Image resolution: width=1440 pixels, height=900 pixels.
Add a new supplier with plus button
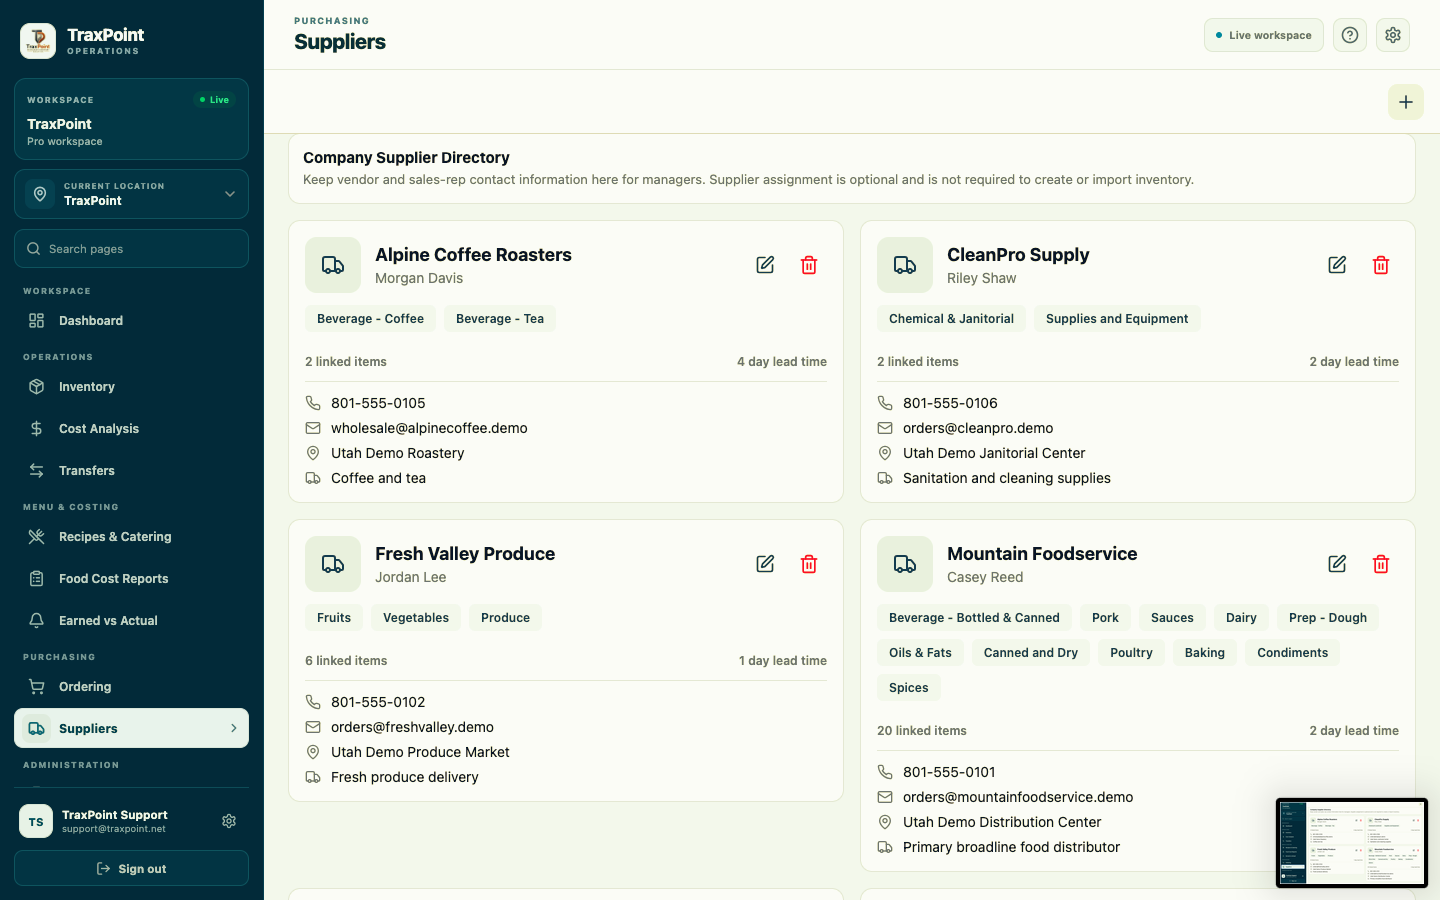(x=1406, y=102)
